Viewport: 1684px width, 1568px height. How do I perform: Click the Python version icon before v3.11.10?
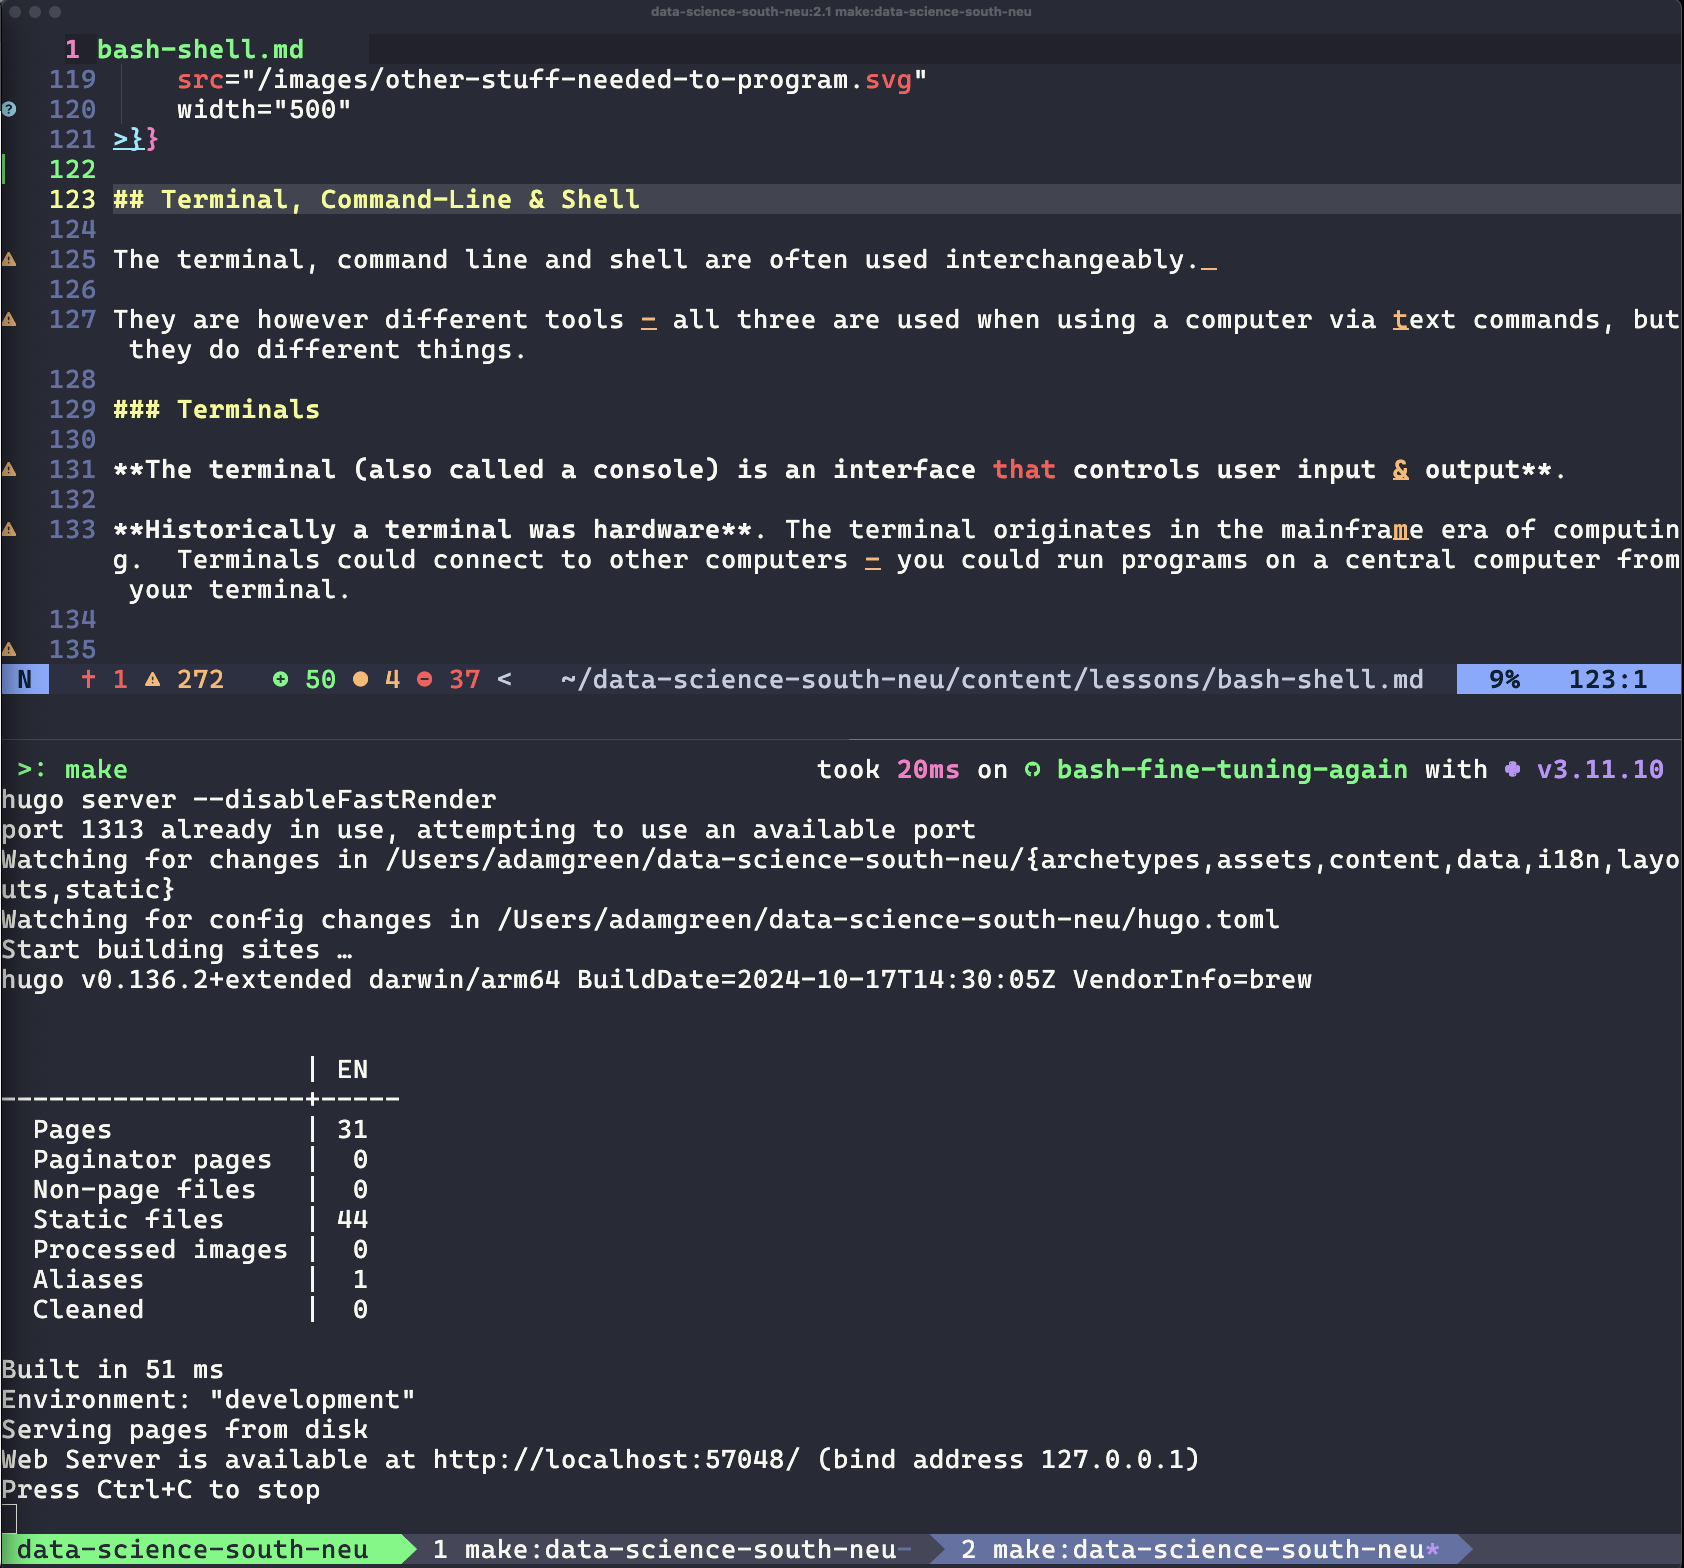[1512, 770]
